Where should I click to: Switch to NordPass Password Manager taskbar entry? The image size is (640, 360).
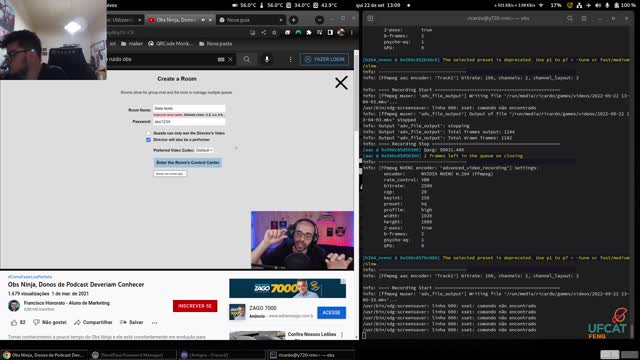coord(132,355)
